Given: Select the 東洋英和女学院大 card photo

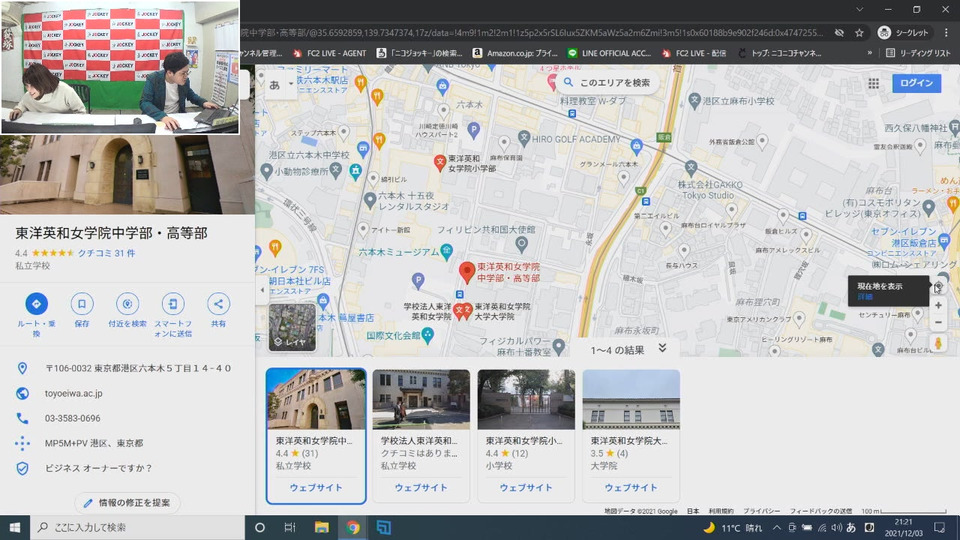Looking at the screenshot, I should (631, 399).
